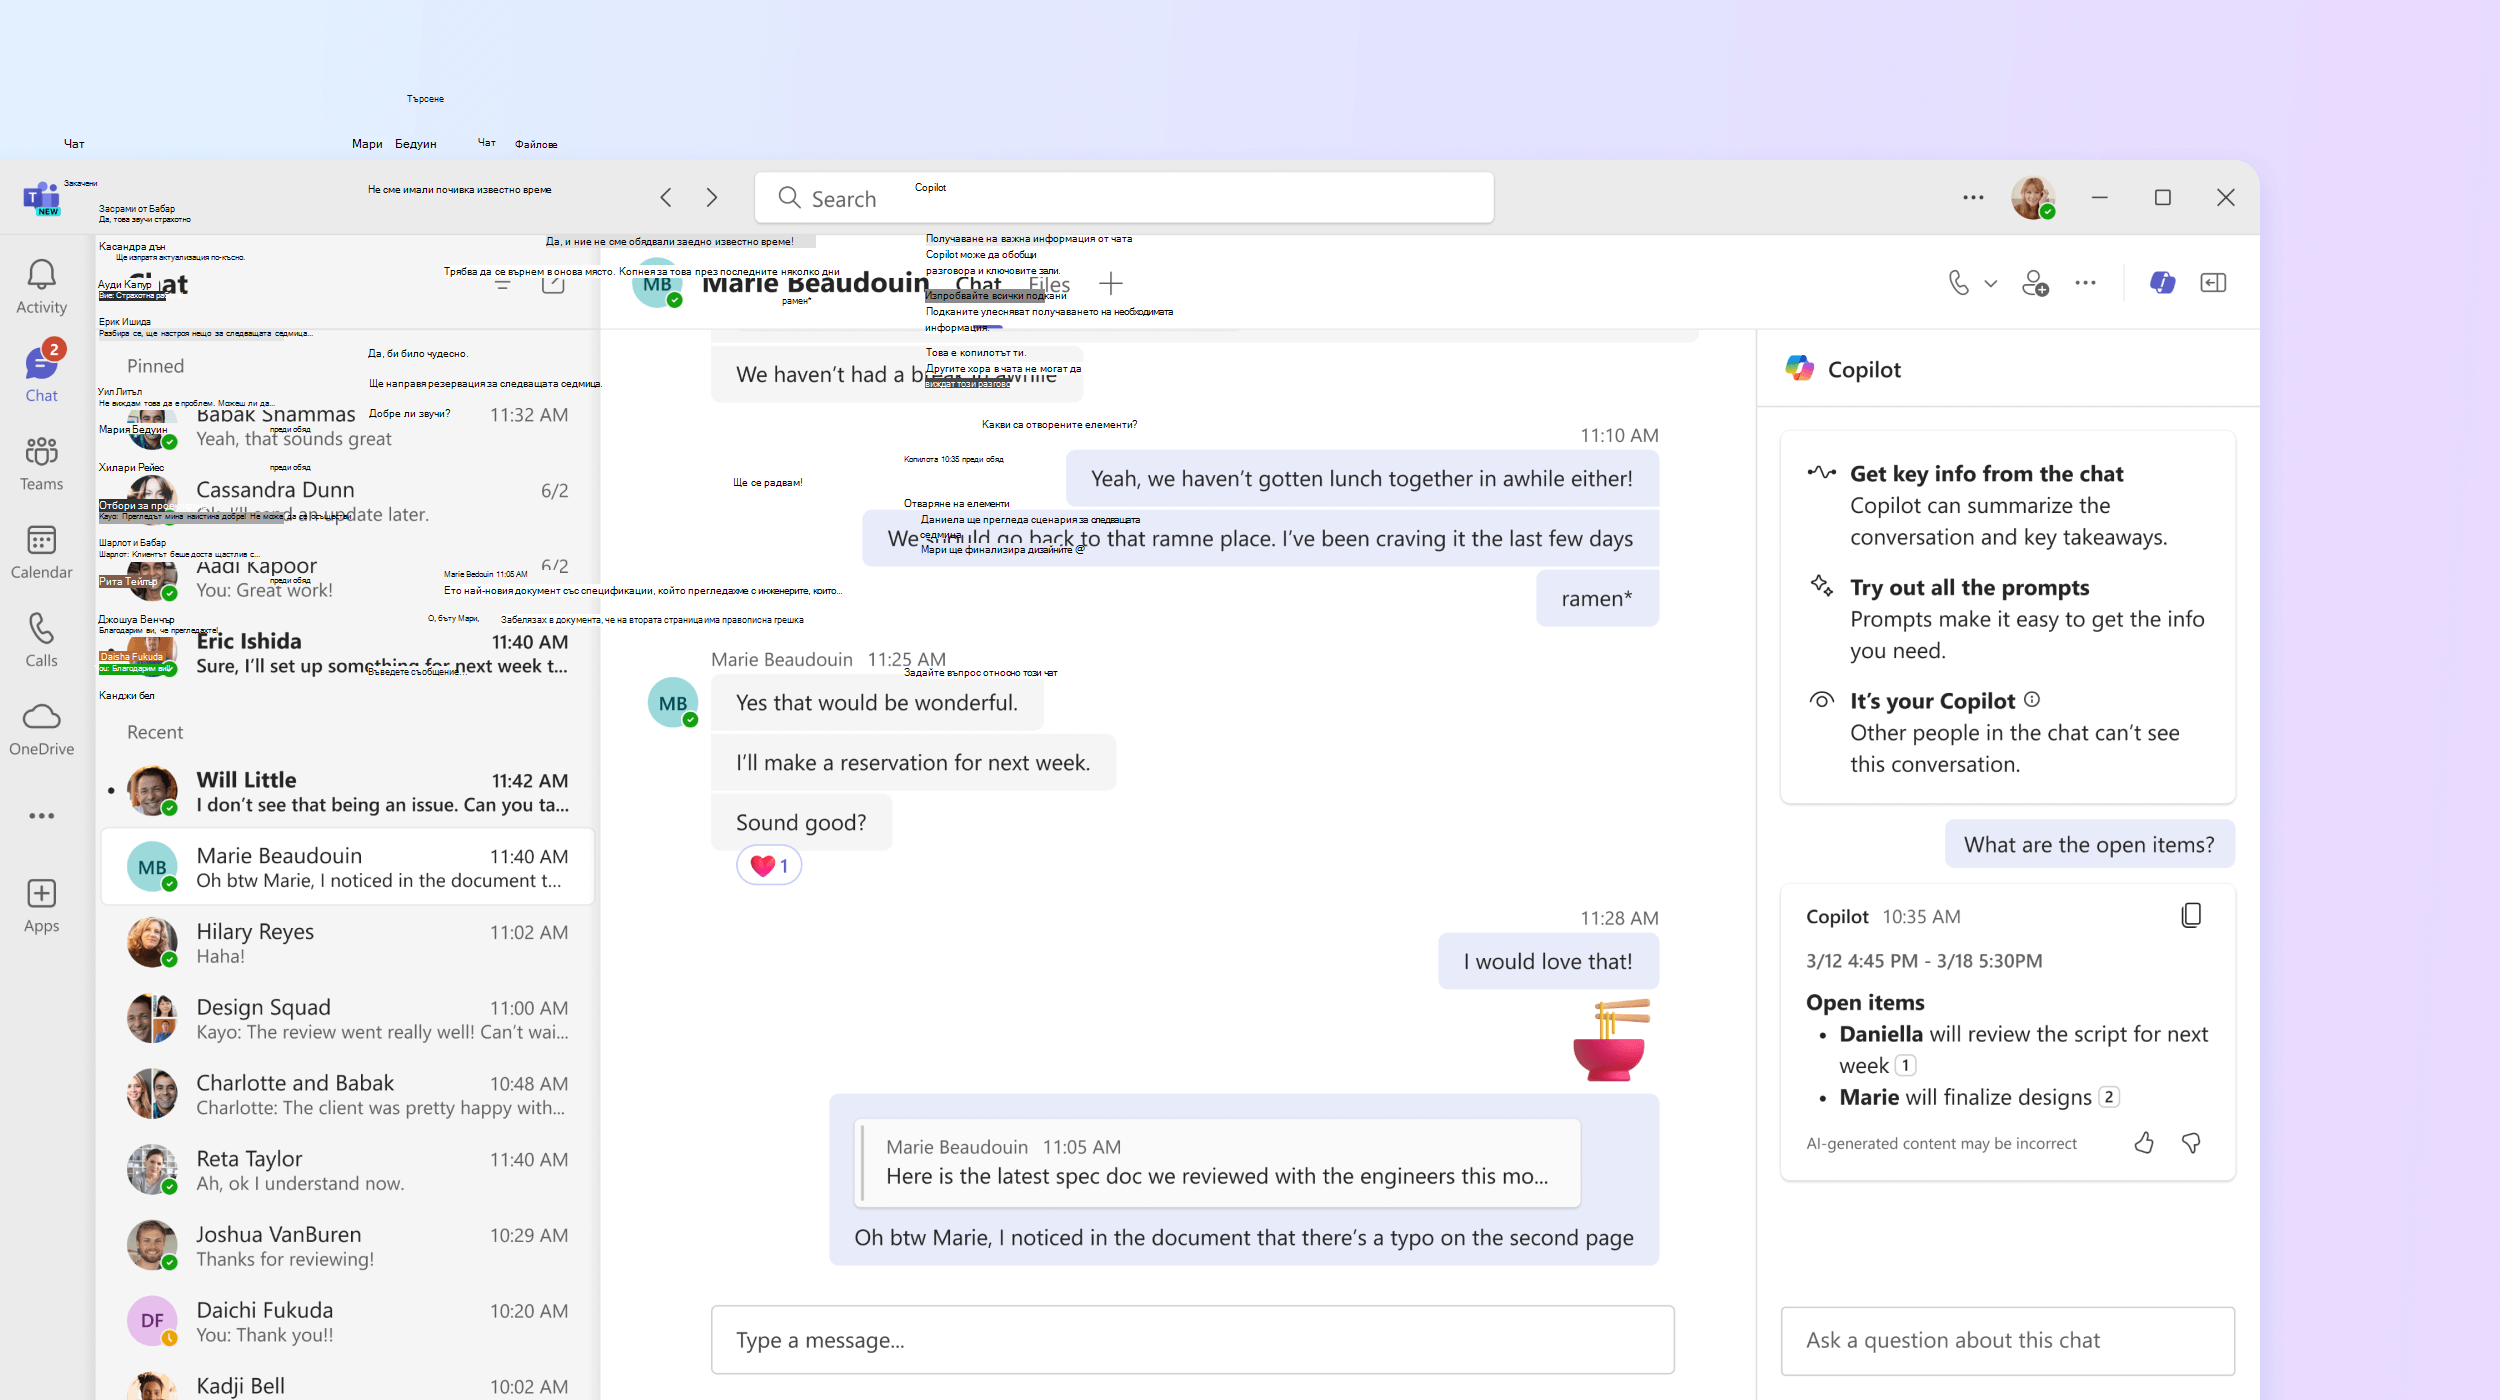Click the Copilot logo in the pane header
Screen dimensions: 2500x1400
click(x=1800, y=368)
